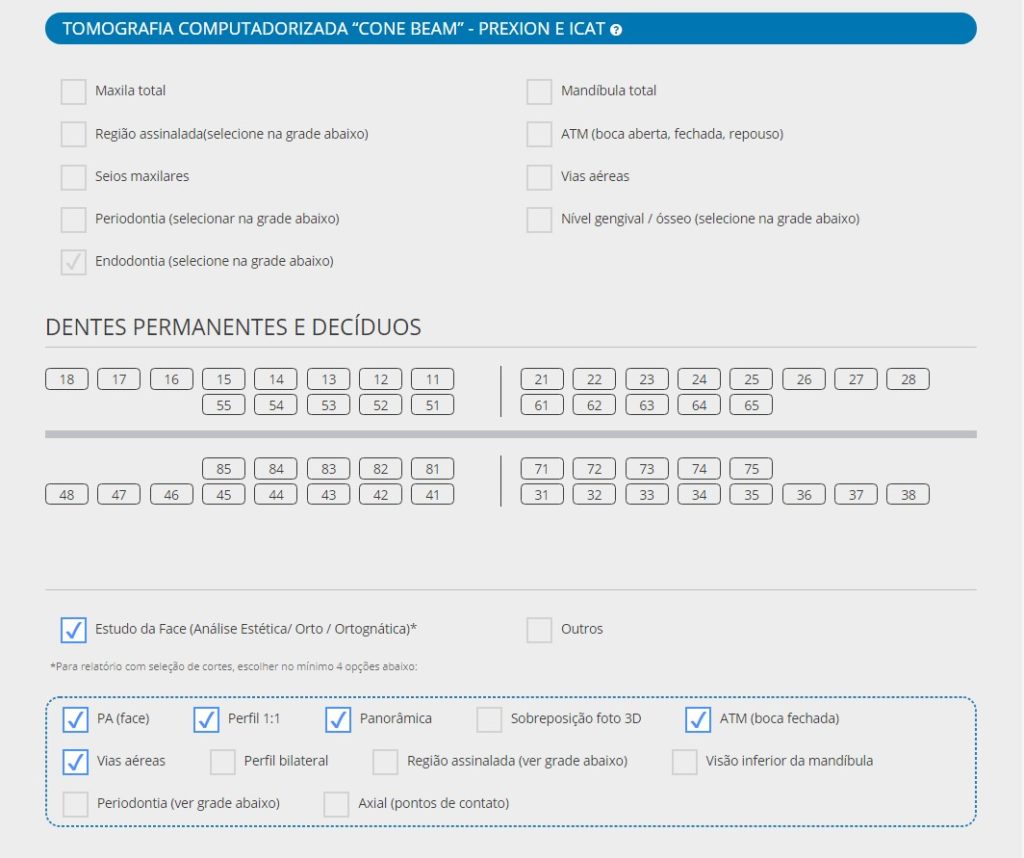This screenshot has width=1024, height=858.
Task: Pick tooth 13 in the grid
Action: pos(328,379)
